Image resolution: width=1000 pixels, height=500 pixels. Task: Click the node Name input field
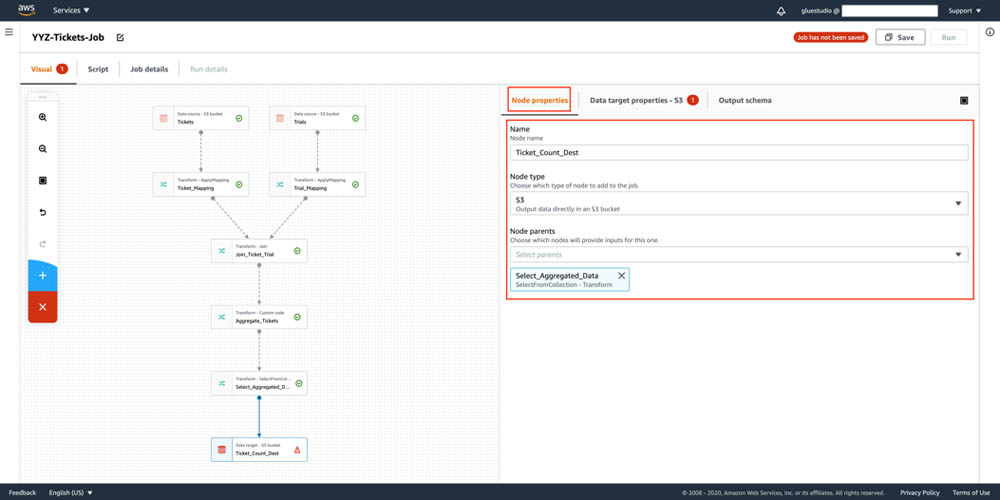pyautogui.click(x=739, y=152)
